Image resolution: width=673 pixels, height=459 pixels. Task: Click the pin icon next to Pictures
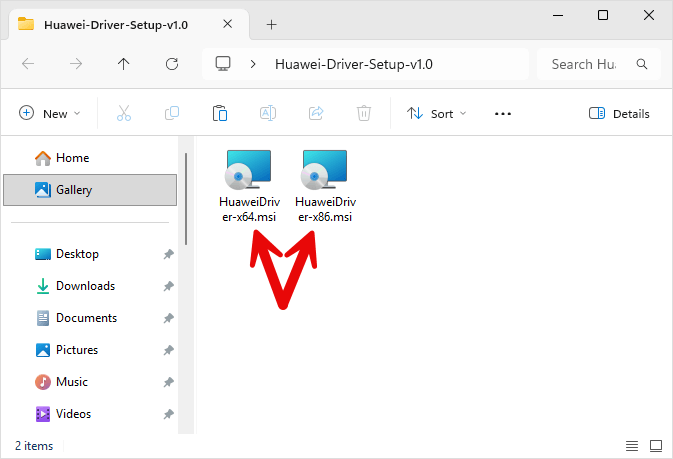[168, 350]
